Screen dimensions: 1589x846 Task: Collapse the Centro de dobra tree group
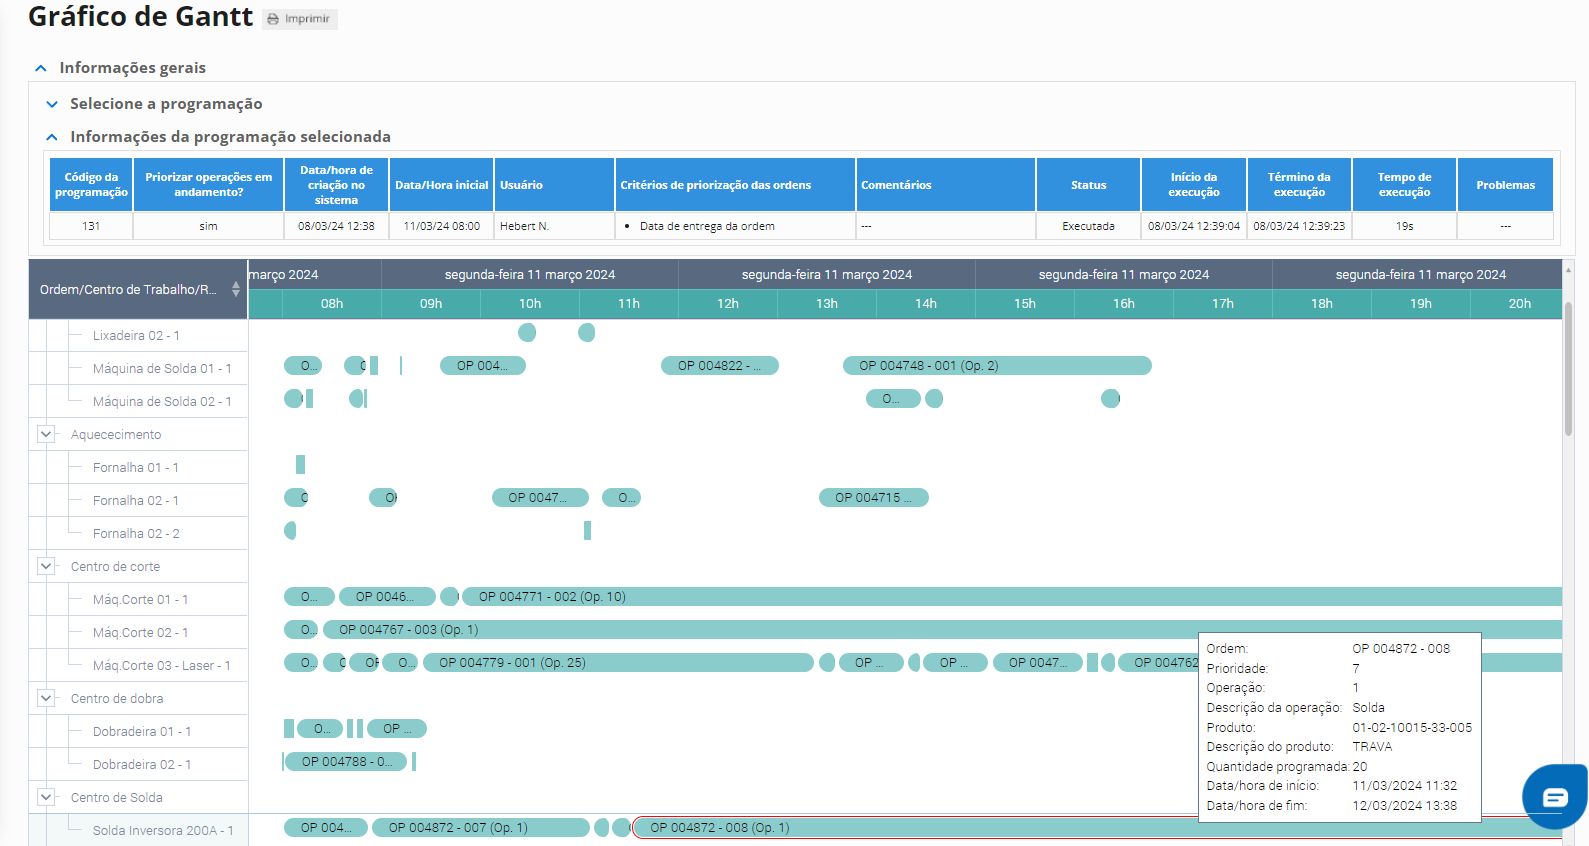click(x=46, y=698)
